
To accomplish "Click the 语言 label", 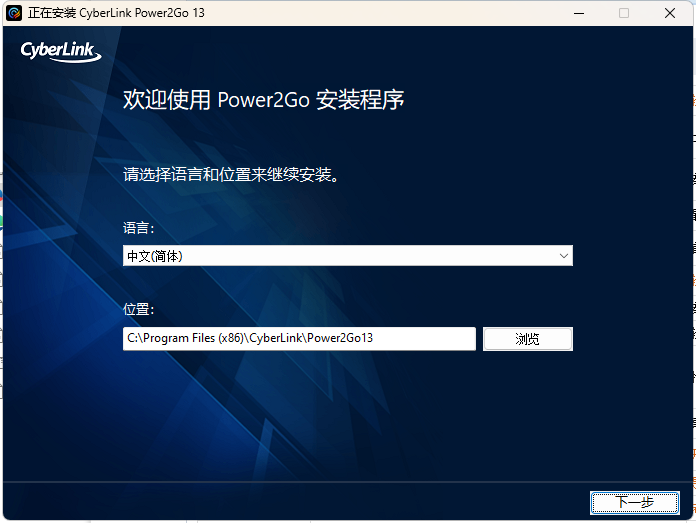I will 138,228.
